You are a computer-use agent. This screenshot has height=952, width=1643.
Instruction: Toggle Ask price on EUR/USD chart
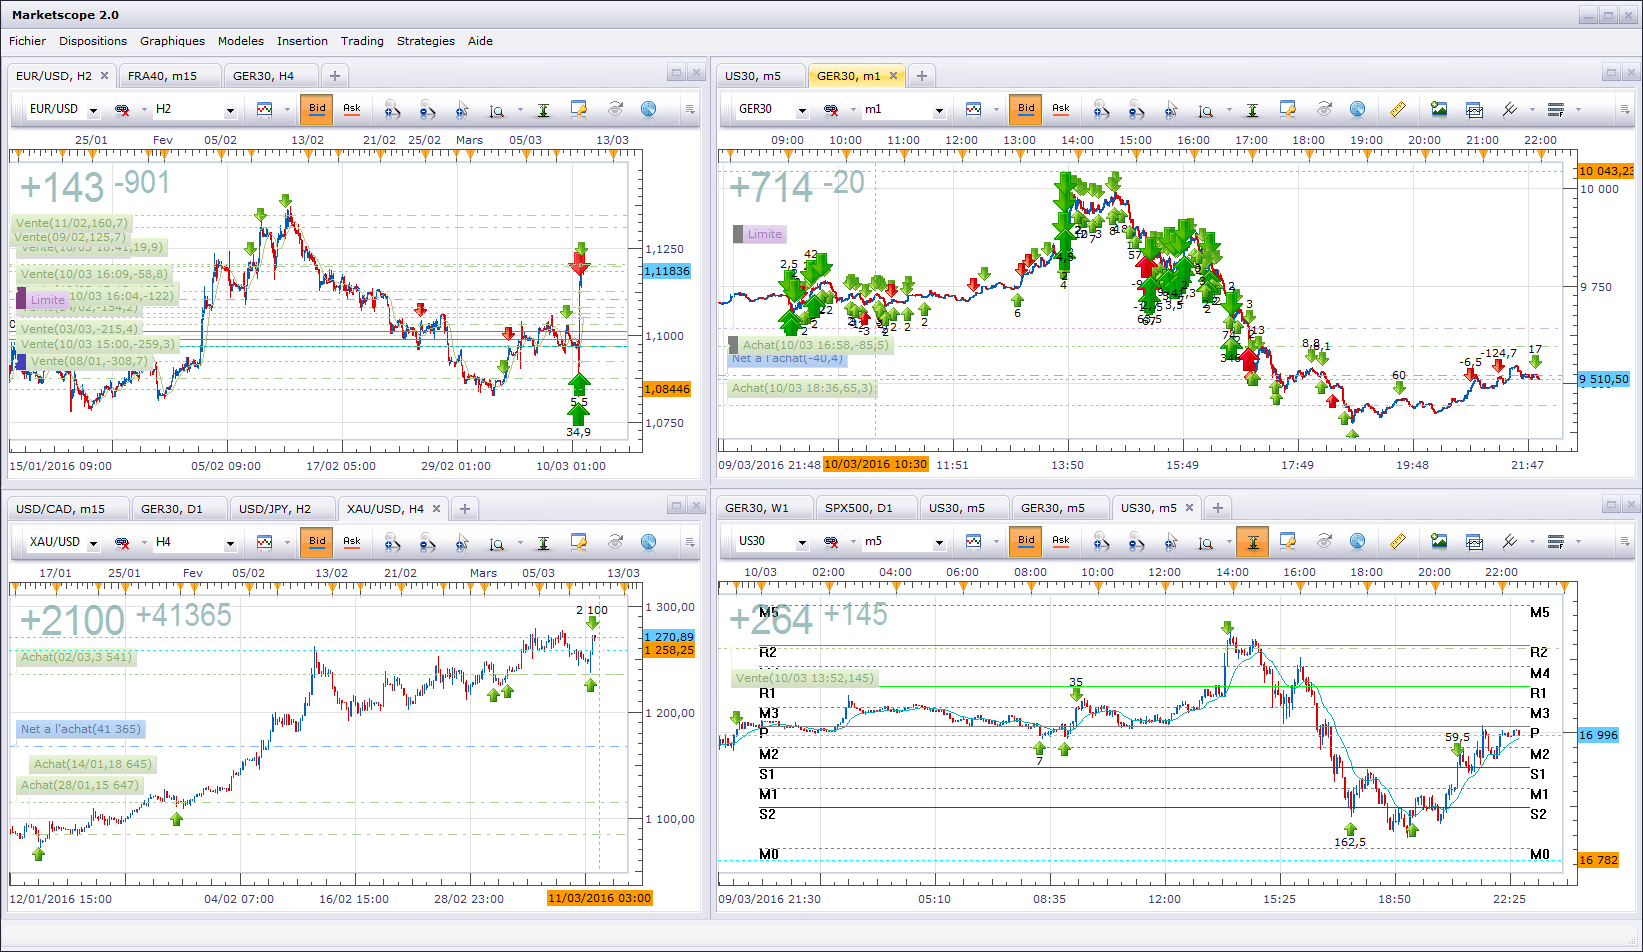(x=352, y=109)
